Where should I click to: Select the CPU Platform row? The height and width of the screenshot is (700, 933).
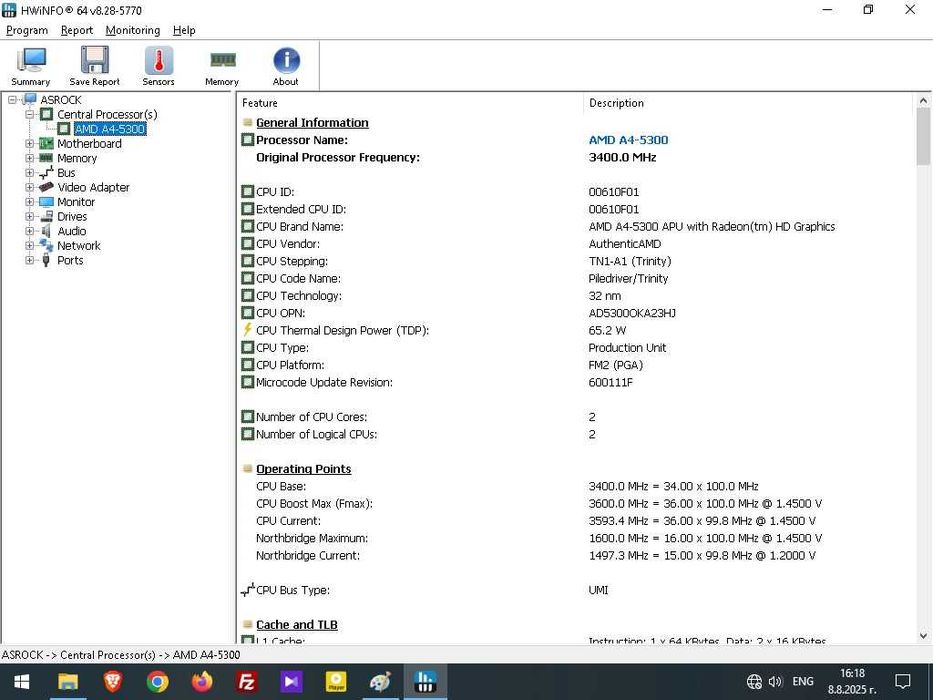tap(575, 365)
